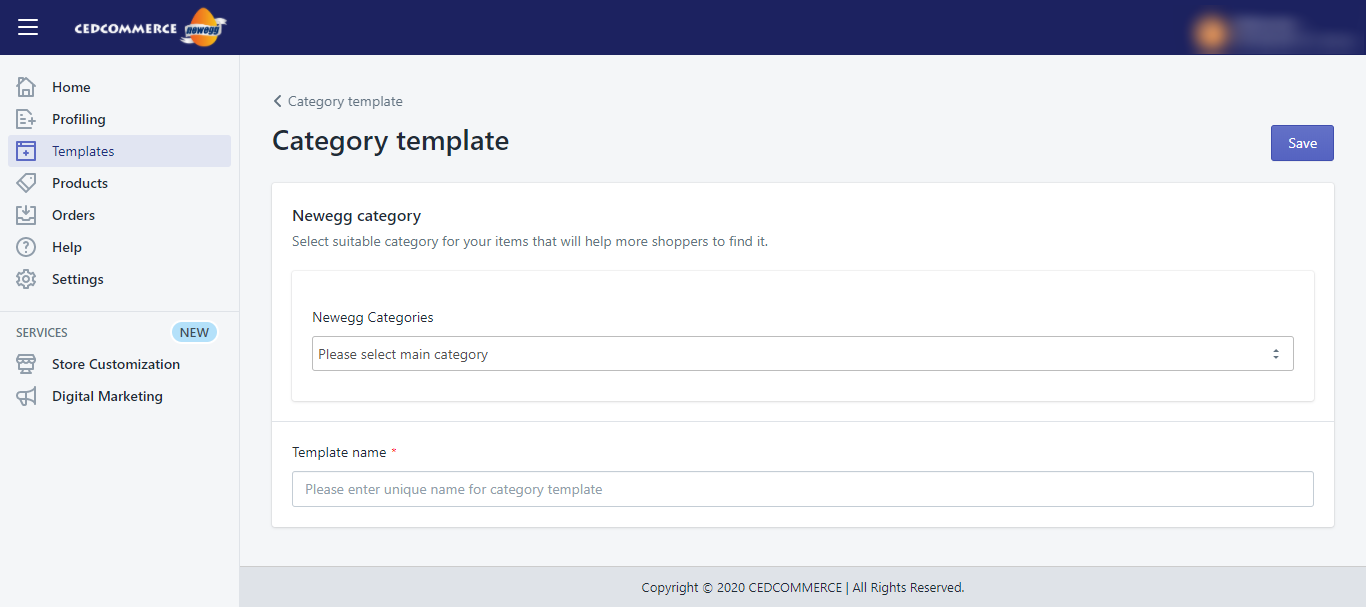Save the category template

[x=1302, y=143]
